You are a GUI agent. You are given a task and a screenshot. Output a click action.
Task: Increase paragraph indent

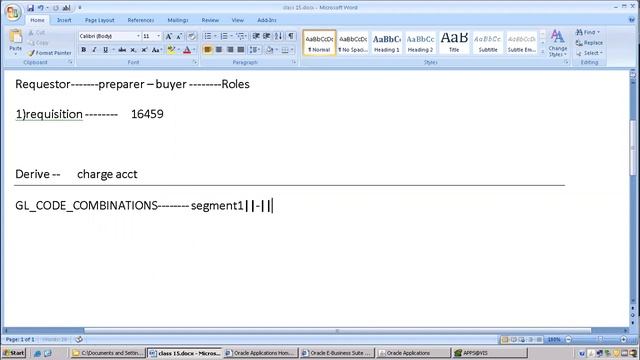coord(267,36)
